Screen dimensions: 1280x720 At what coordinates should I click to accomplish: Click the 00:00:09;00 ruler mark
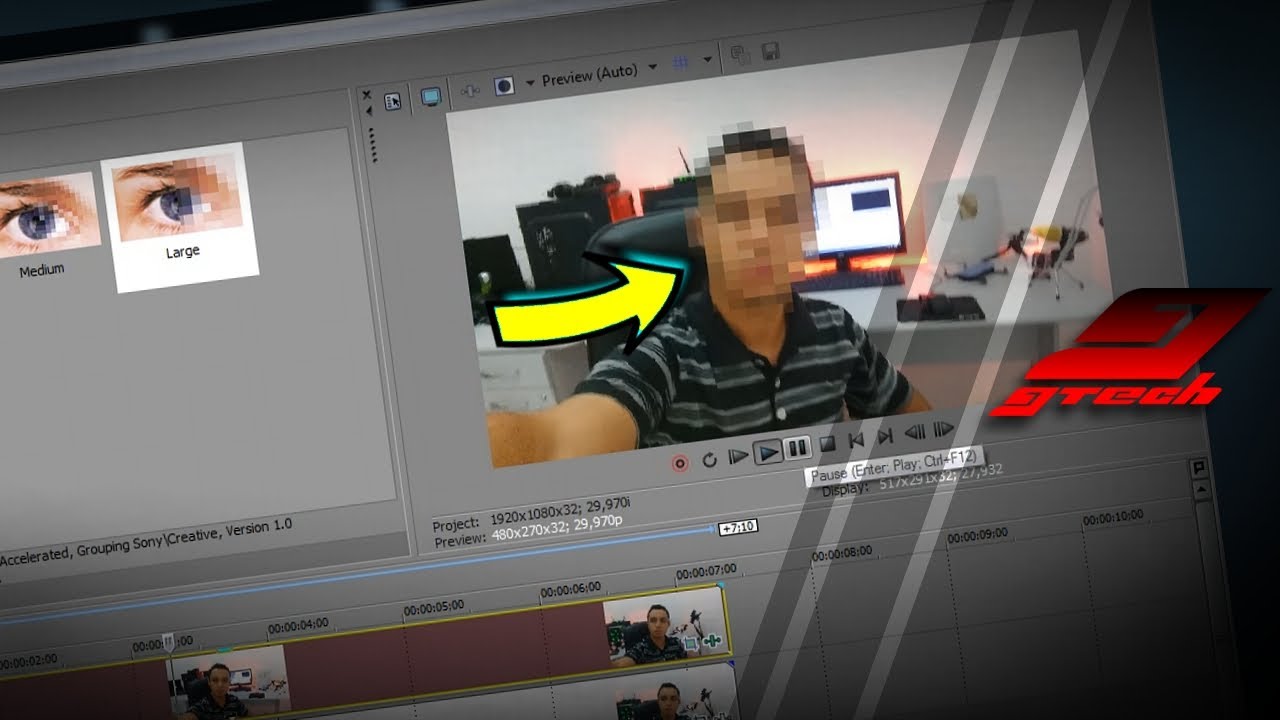click(x=977, y=536)
